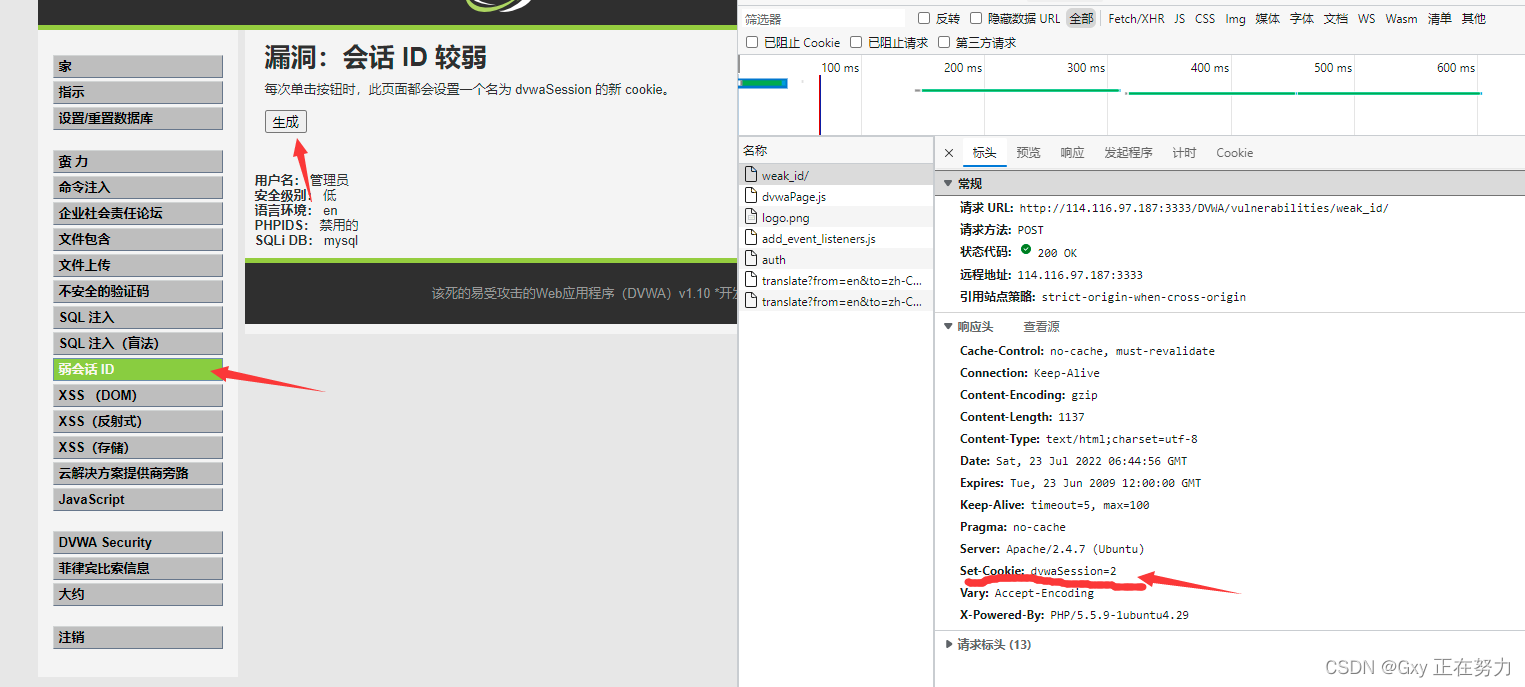Switch to the 响应 tab

coord(1072,153)
